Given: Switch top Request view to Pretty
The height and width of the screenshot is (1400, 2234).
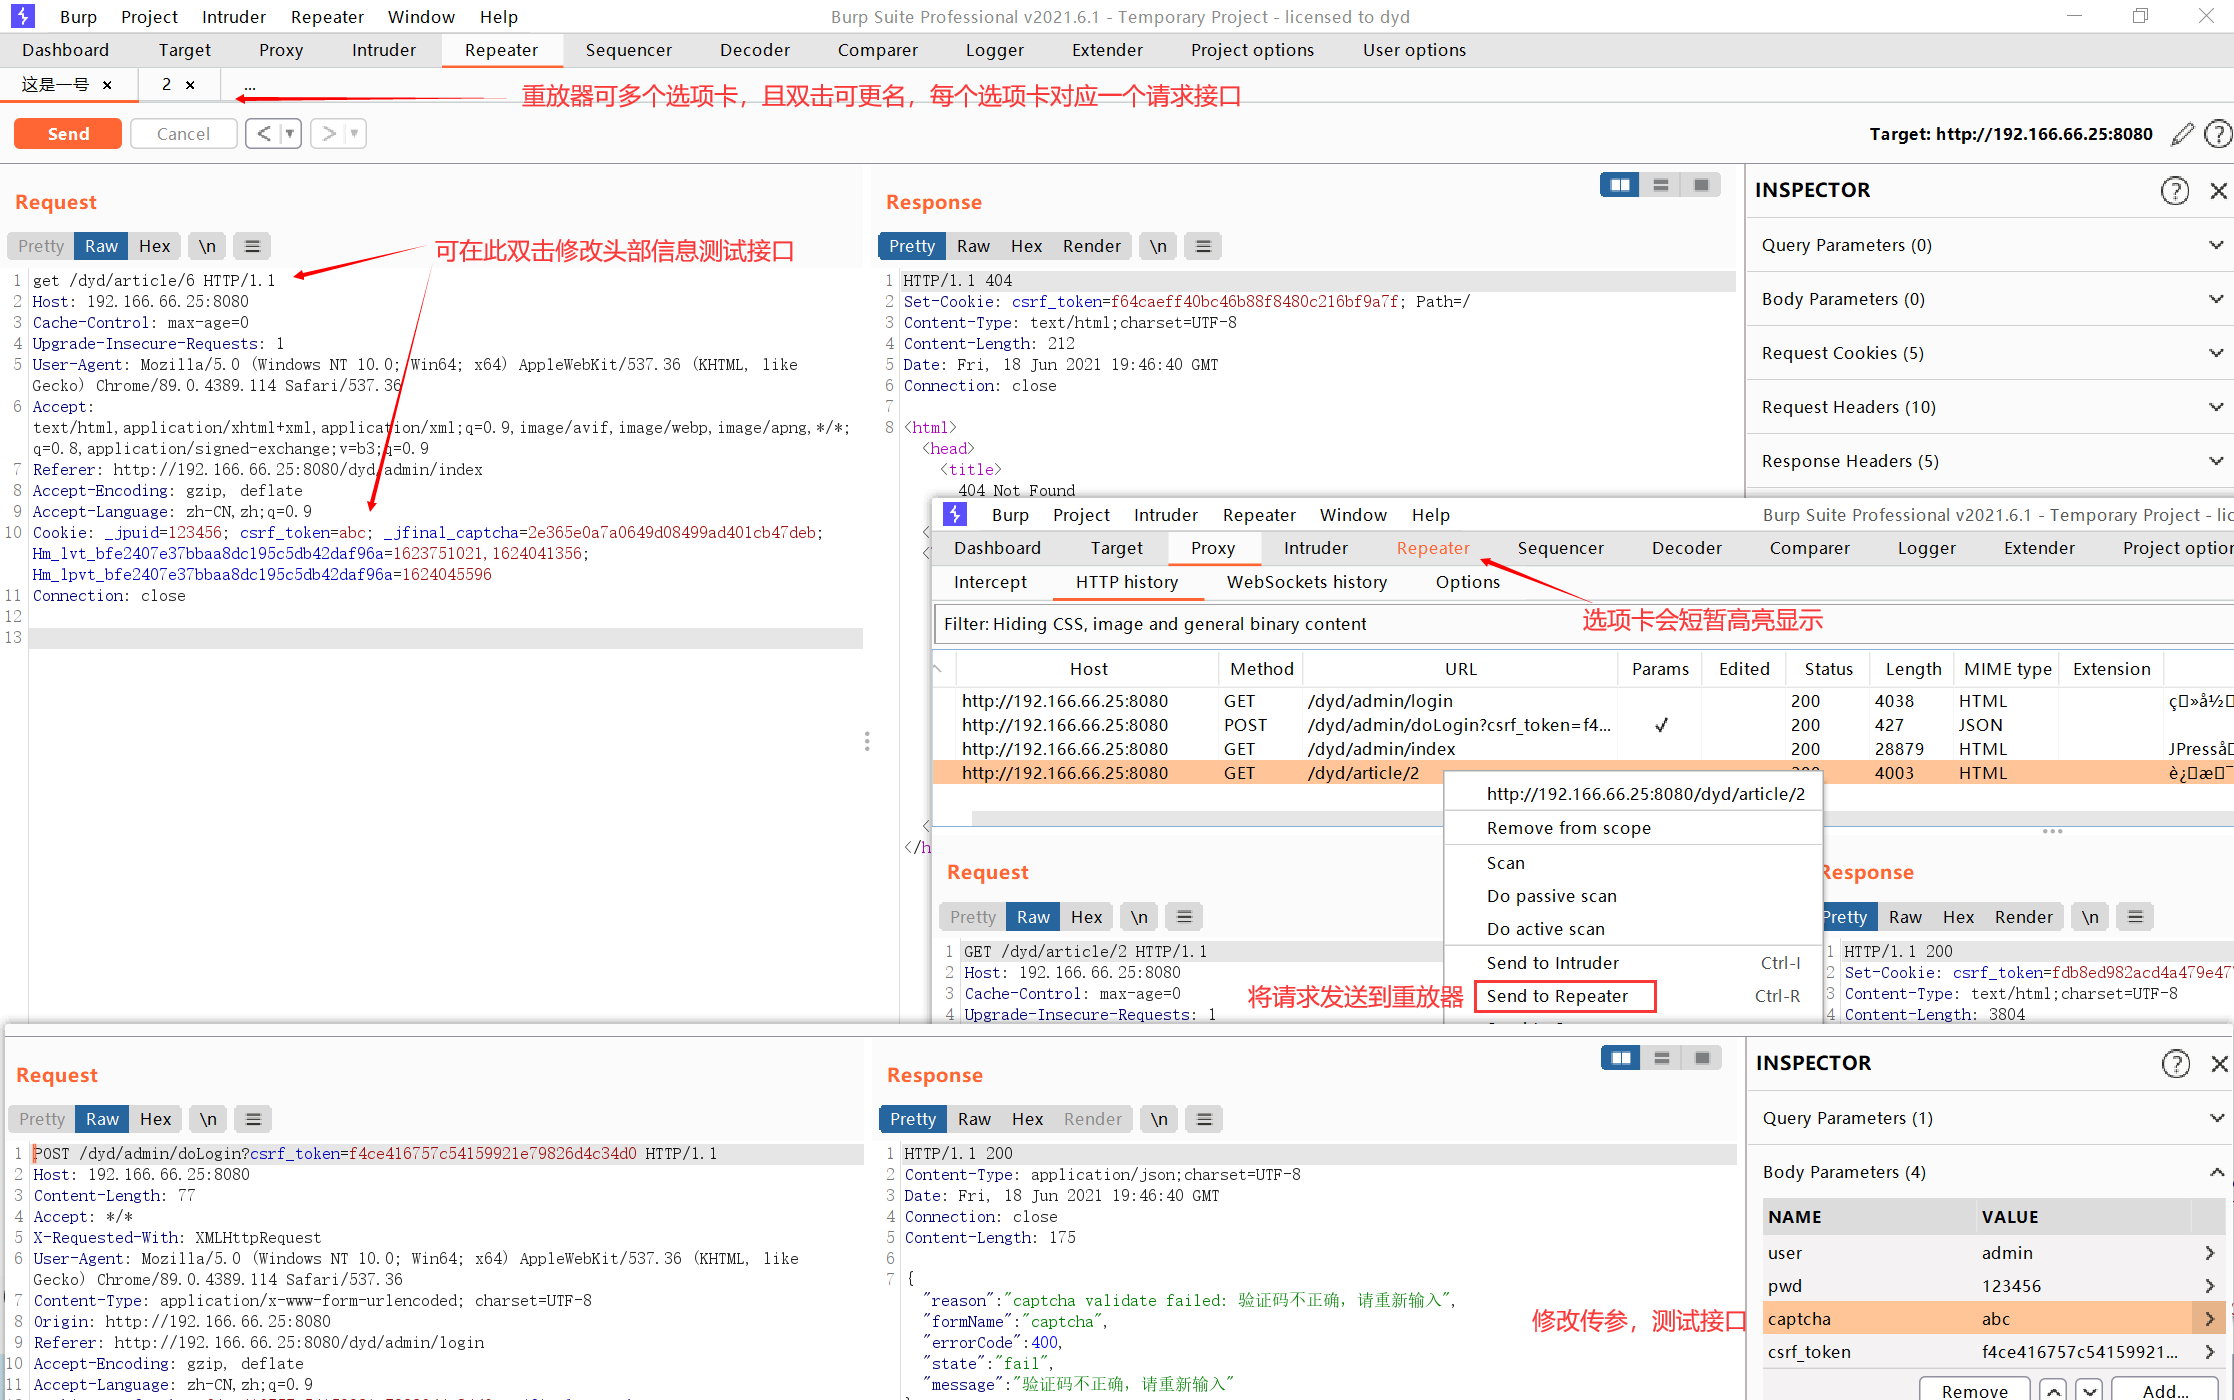Looking at the screenshot, I should (41, 246).
